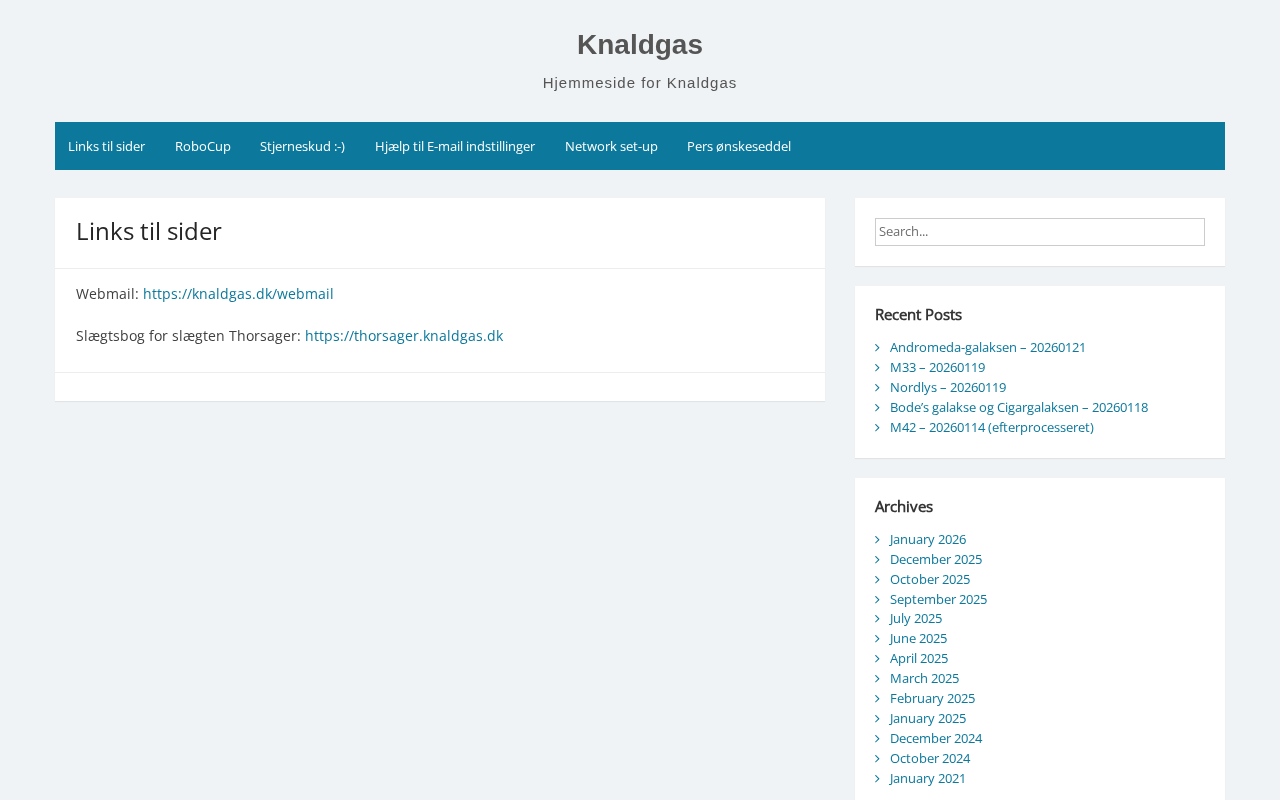Screen dimensions: 1280x800
Task: Read the Nordlys – 20260119 post
Action: coord(948,387)
